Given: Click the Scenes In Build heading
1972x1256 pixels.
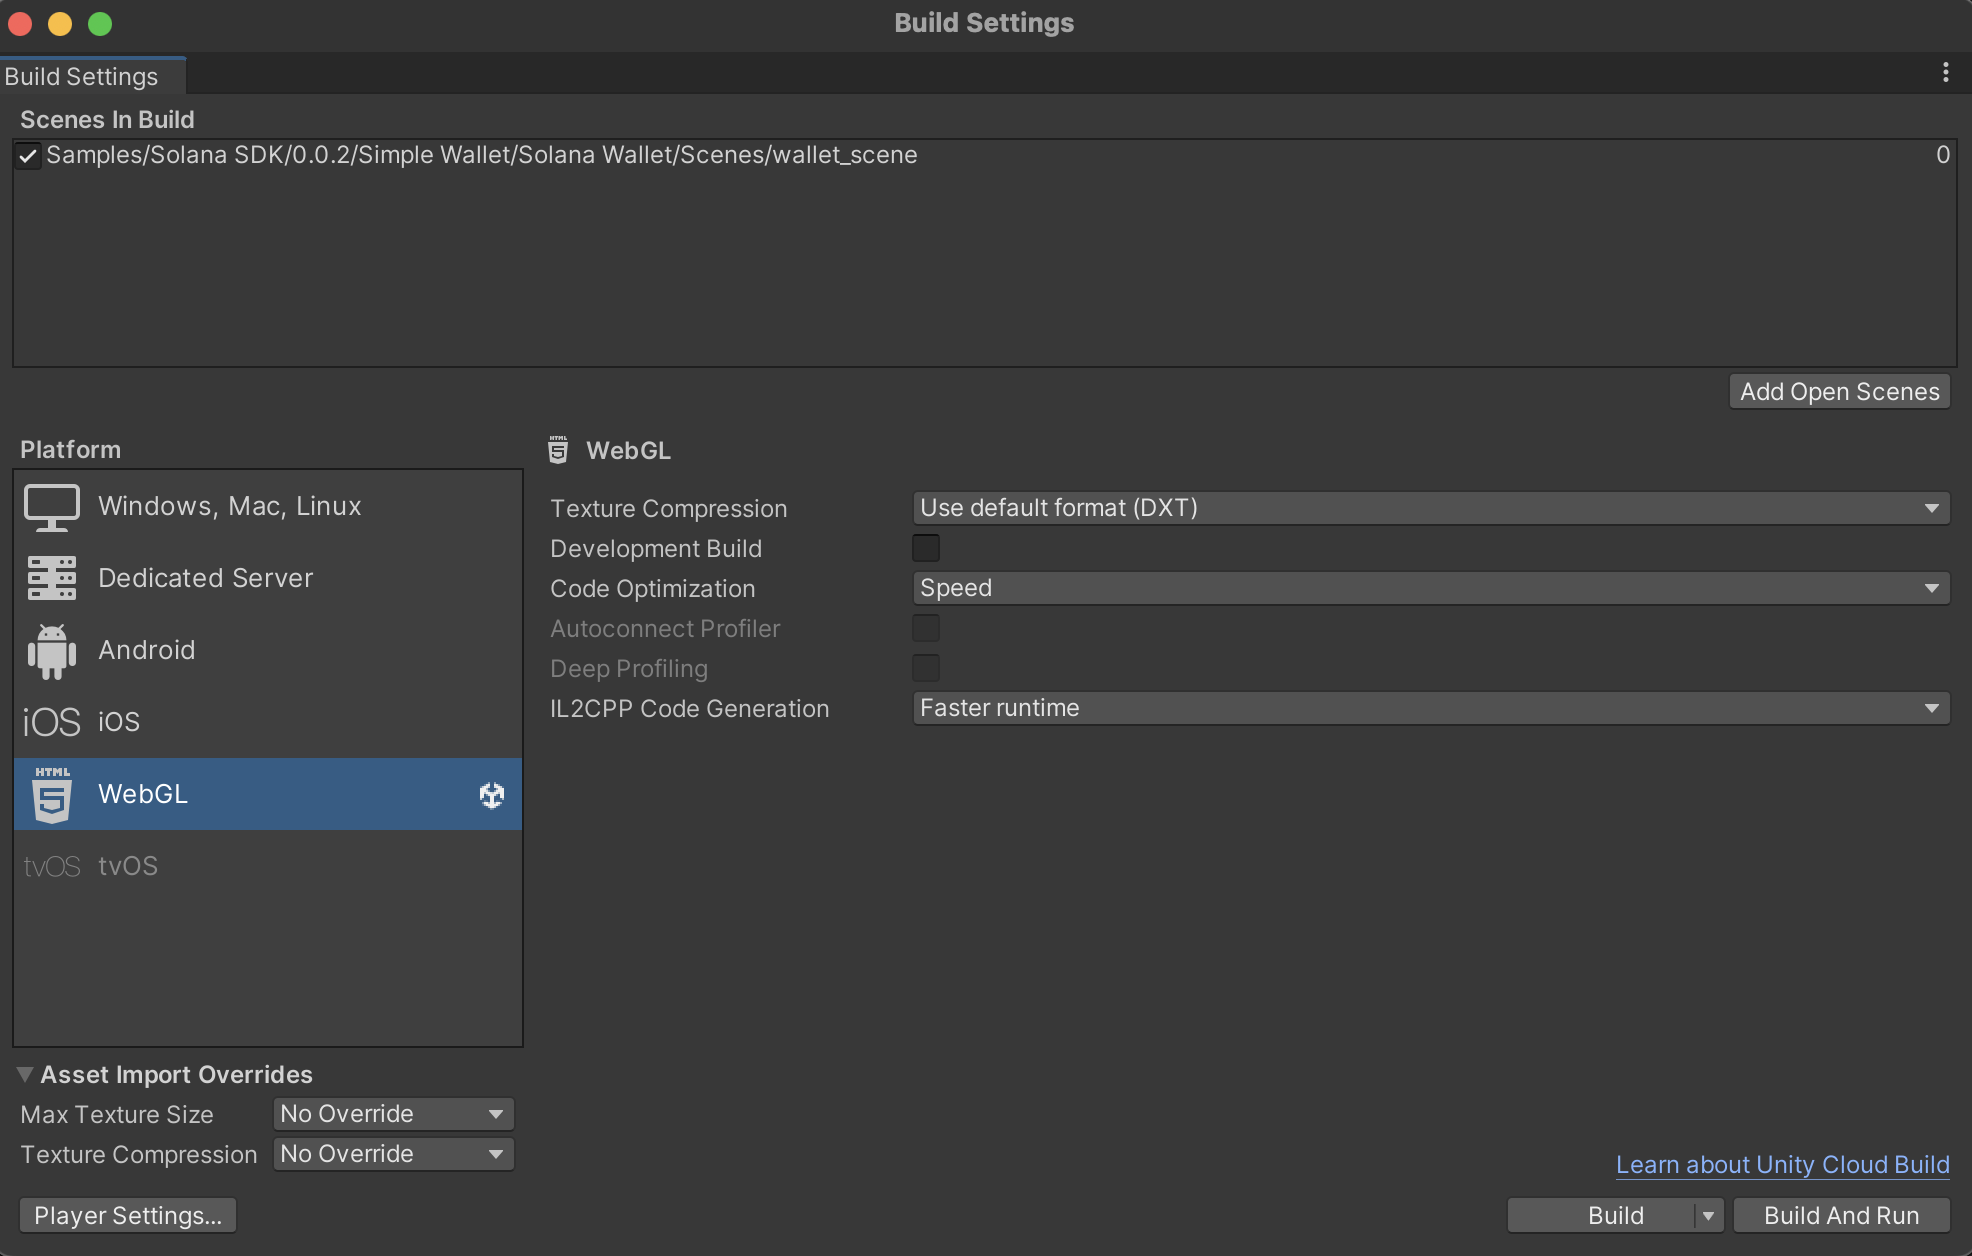Looking at the screenshot, I should 107,120.
